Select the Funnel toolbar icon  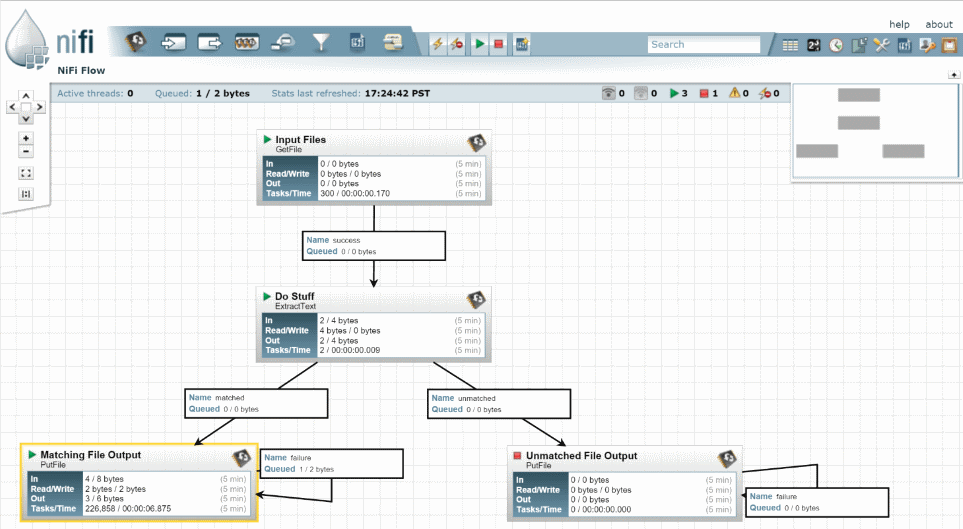(x=321, y=42)
